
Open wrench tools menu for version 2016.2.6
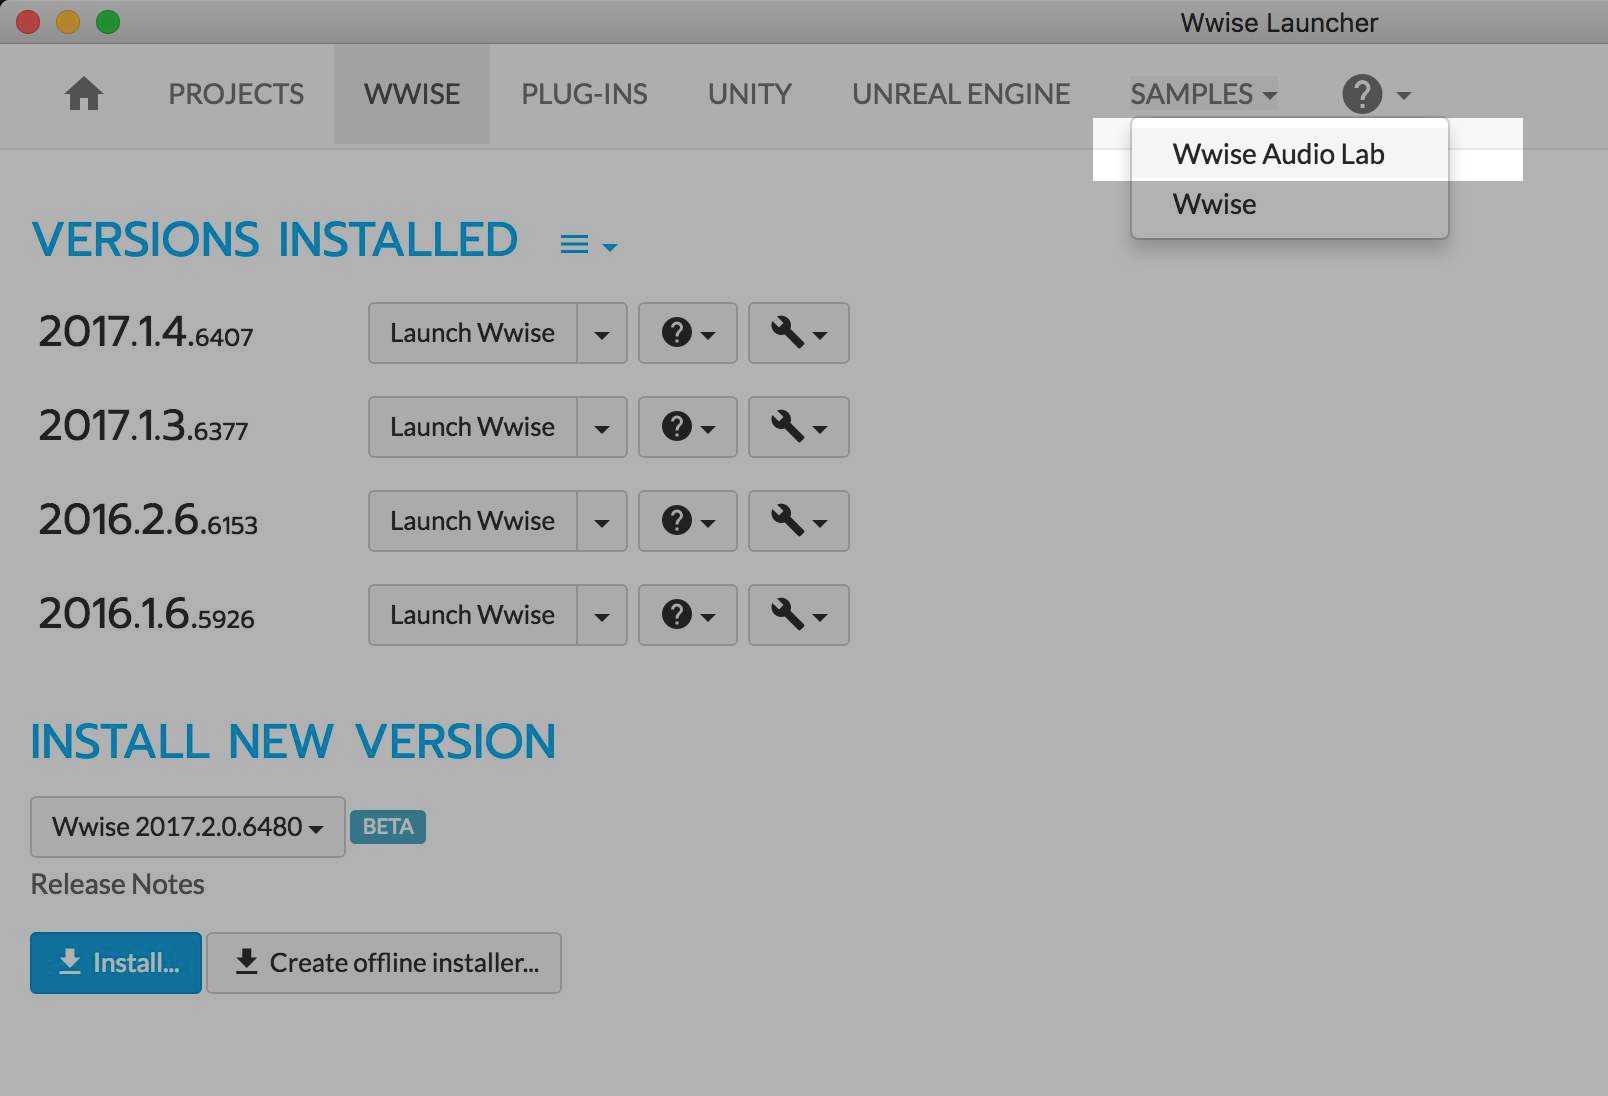pos(798,521)
